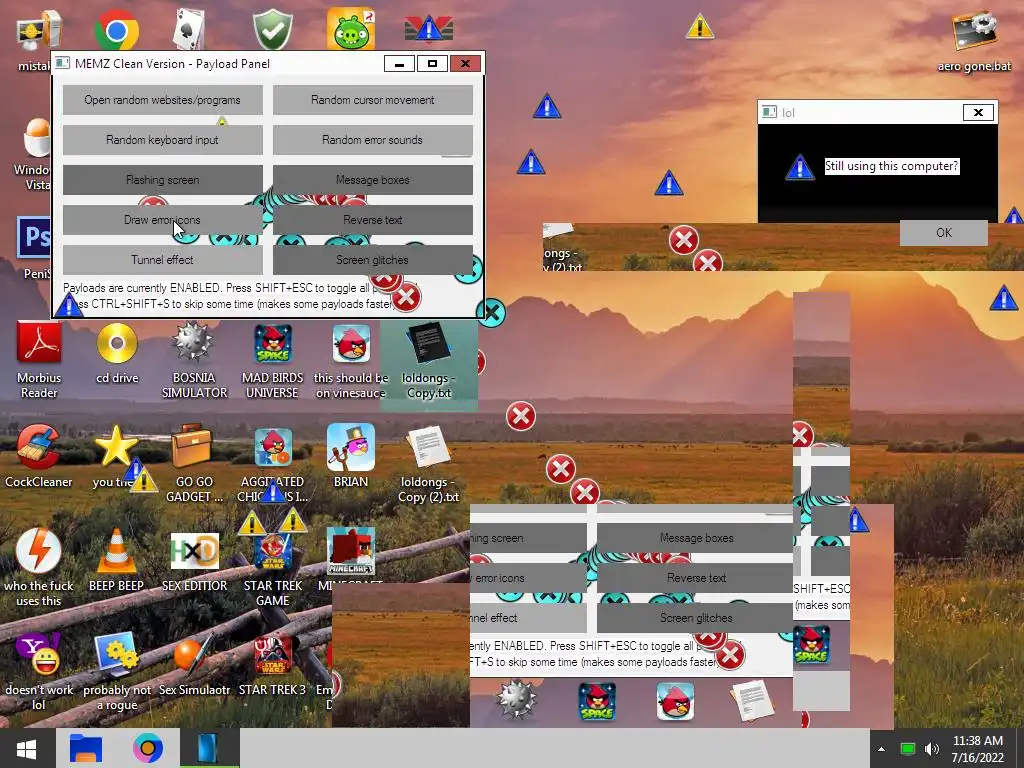Screen dimensions: 1024x768
Task: Open Sex Simulaotr desktop icon
Action: click(x=194, y=664)
